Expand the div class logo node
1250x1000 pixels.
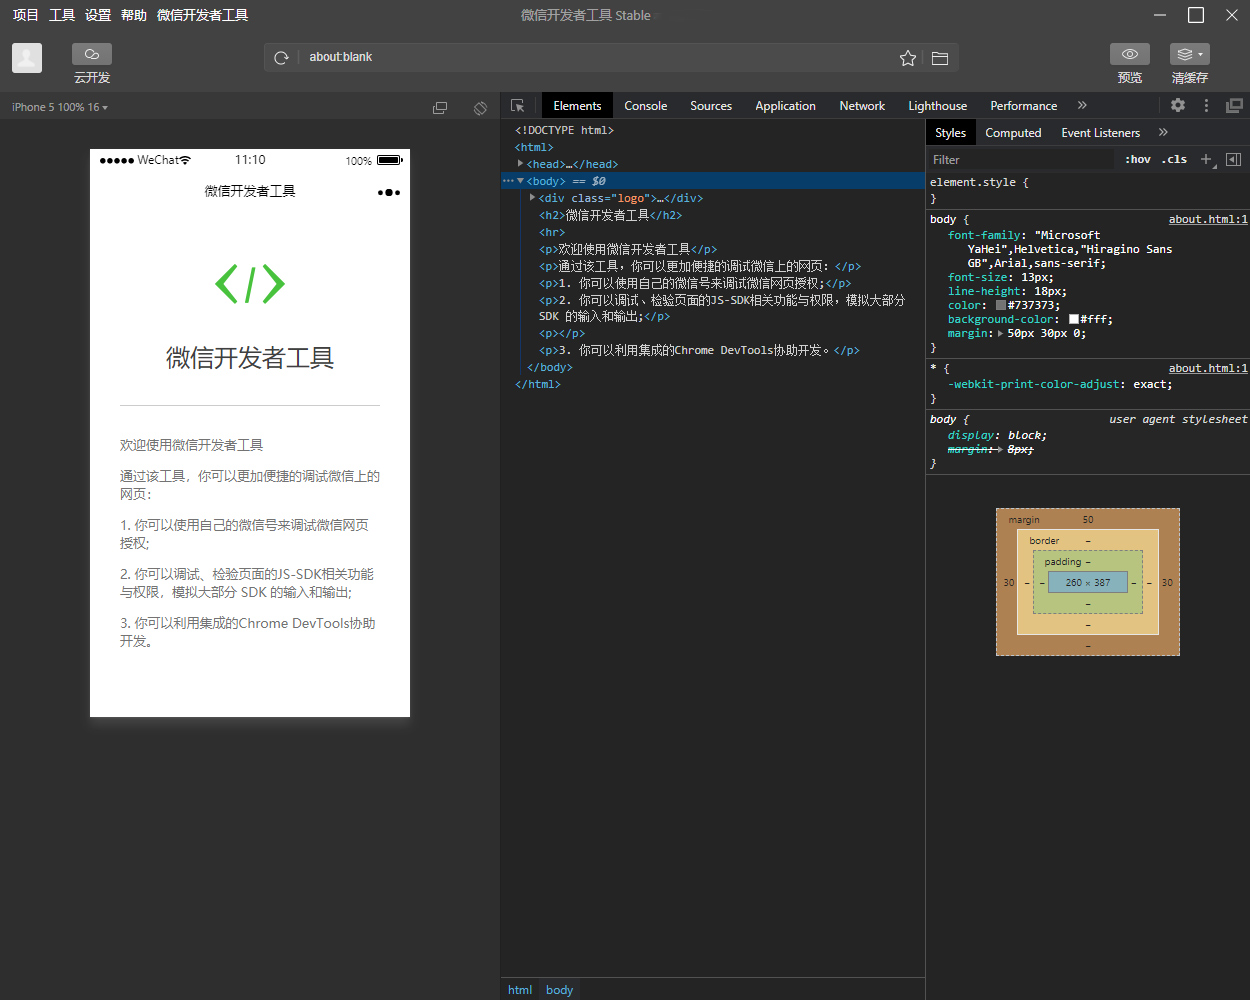point(532,198)
